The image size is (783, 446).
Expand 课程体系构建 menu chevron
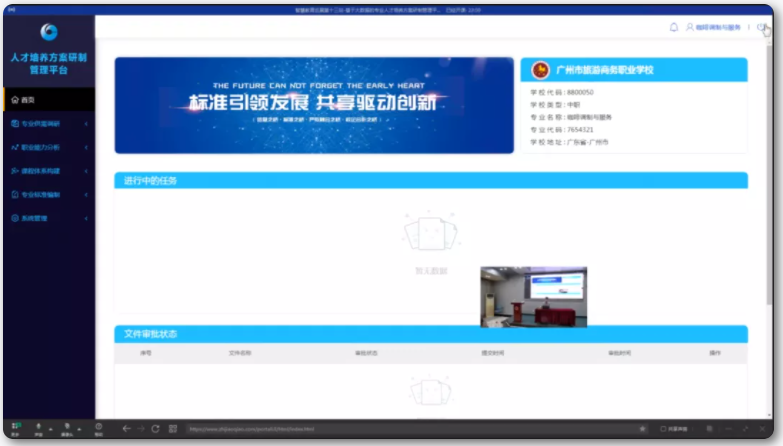coord(86,171)
